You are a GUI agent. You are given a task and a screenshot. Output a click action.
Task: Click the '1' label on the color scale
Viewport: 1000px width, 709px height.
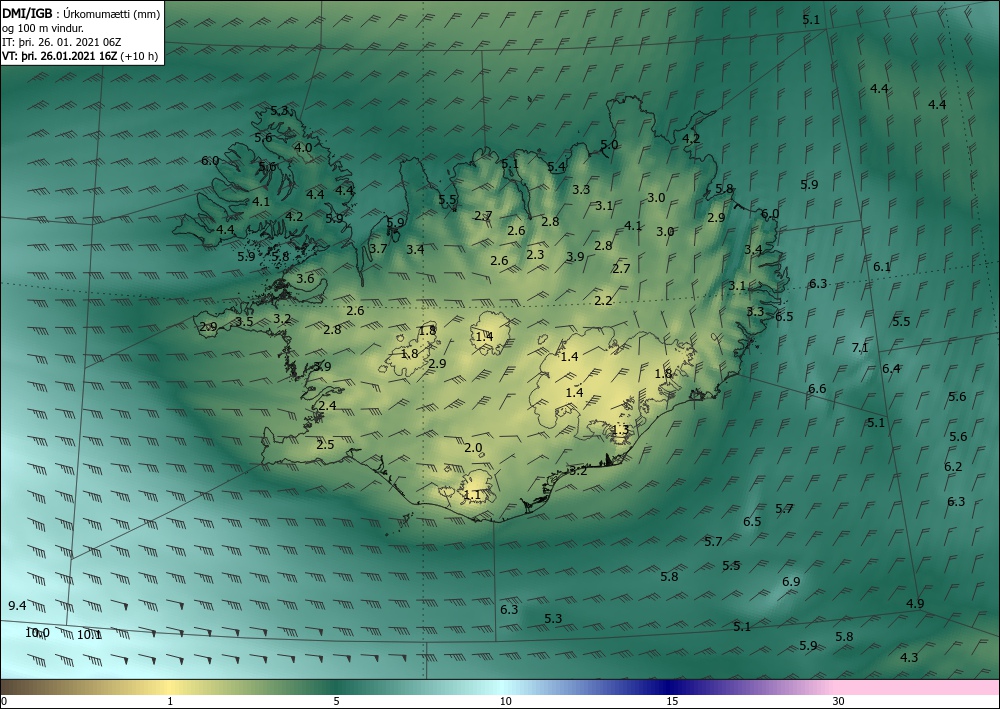pyautogui.click(x=170, y=702)
